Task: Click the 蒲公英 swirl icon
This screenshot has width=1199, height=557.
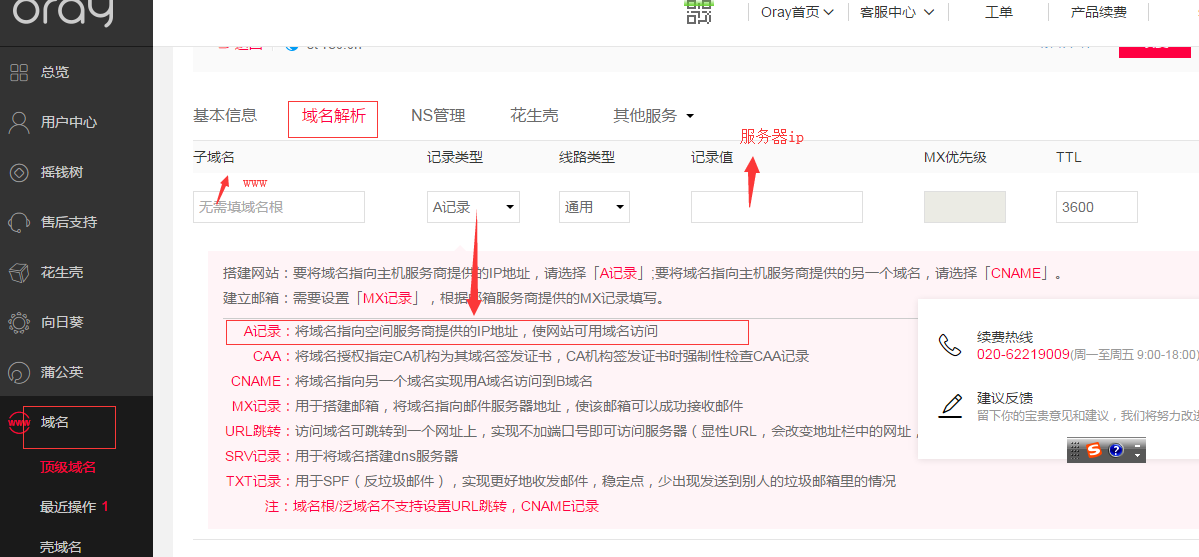Action: click(x=18, y=373)
